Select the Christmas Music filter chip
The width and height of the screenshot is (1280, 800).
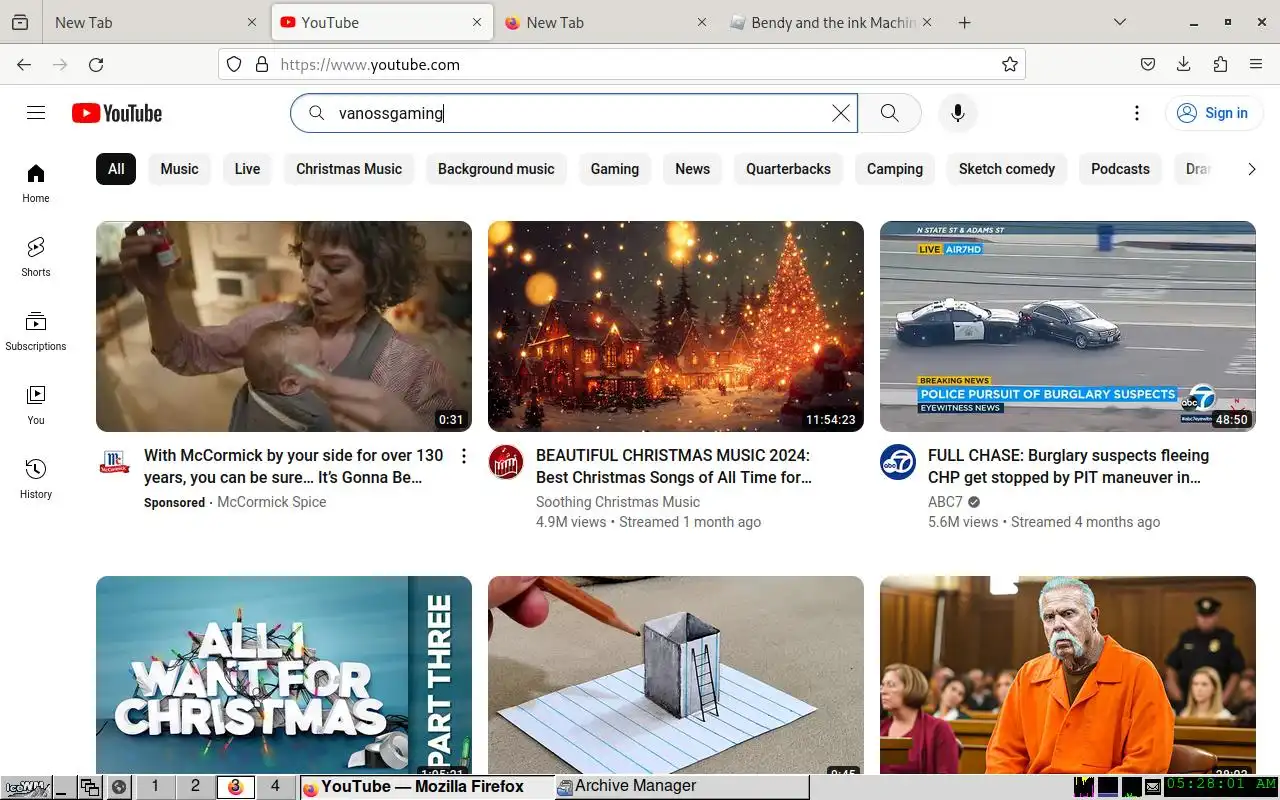point(349,169)
